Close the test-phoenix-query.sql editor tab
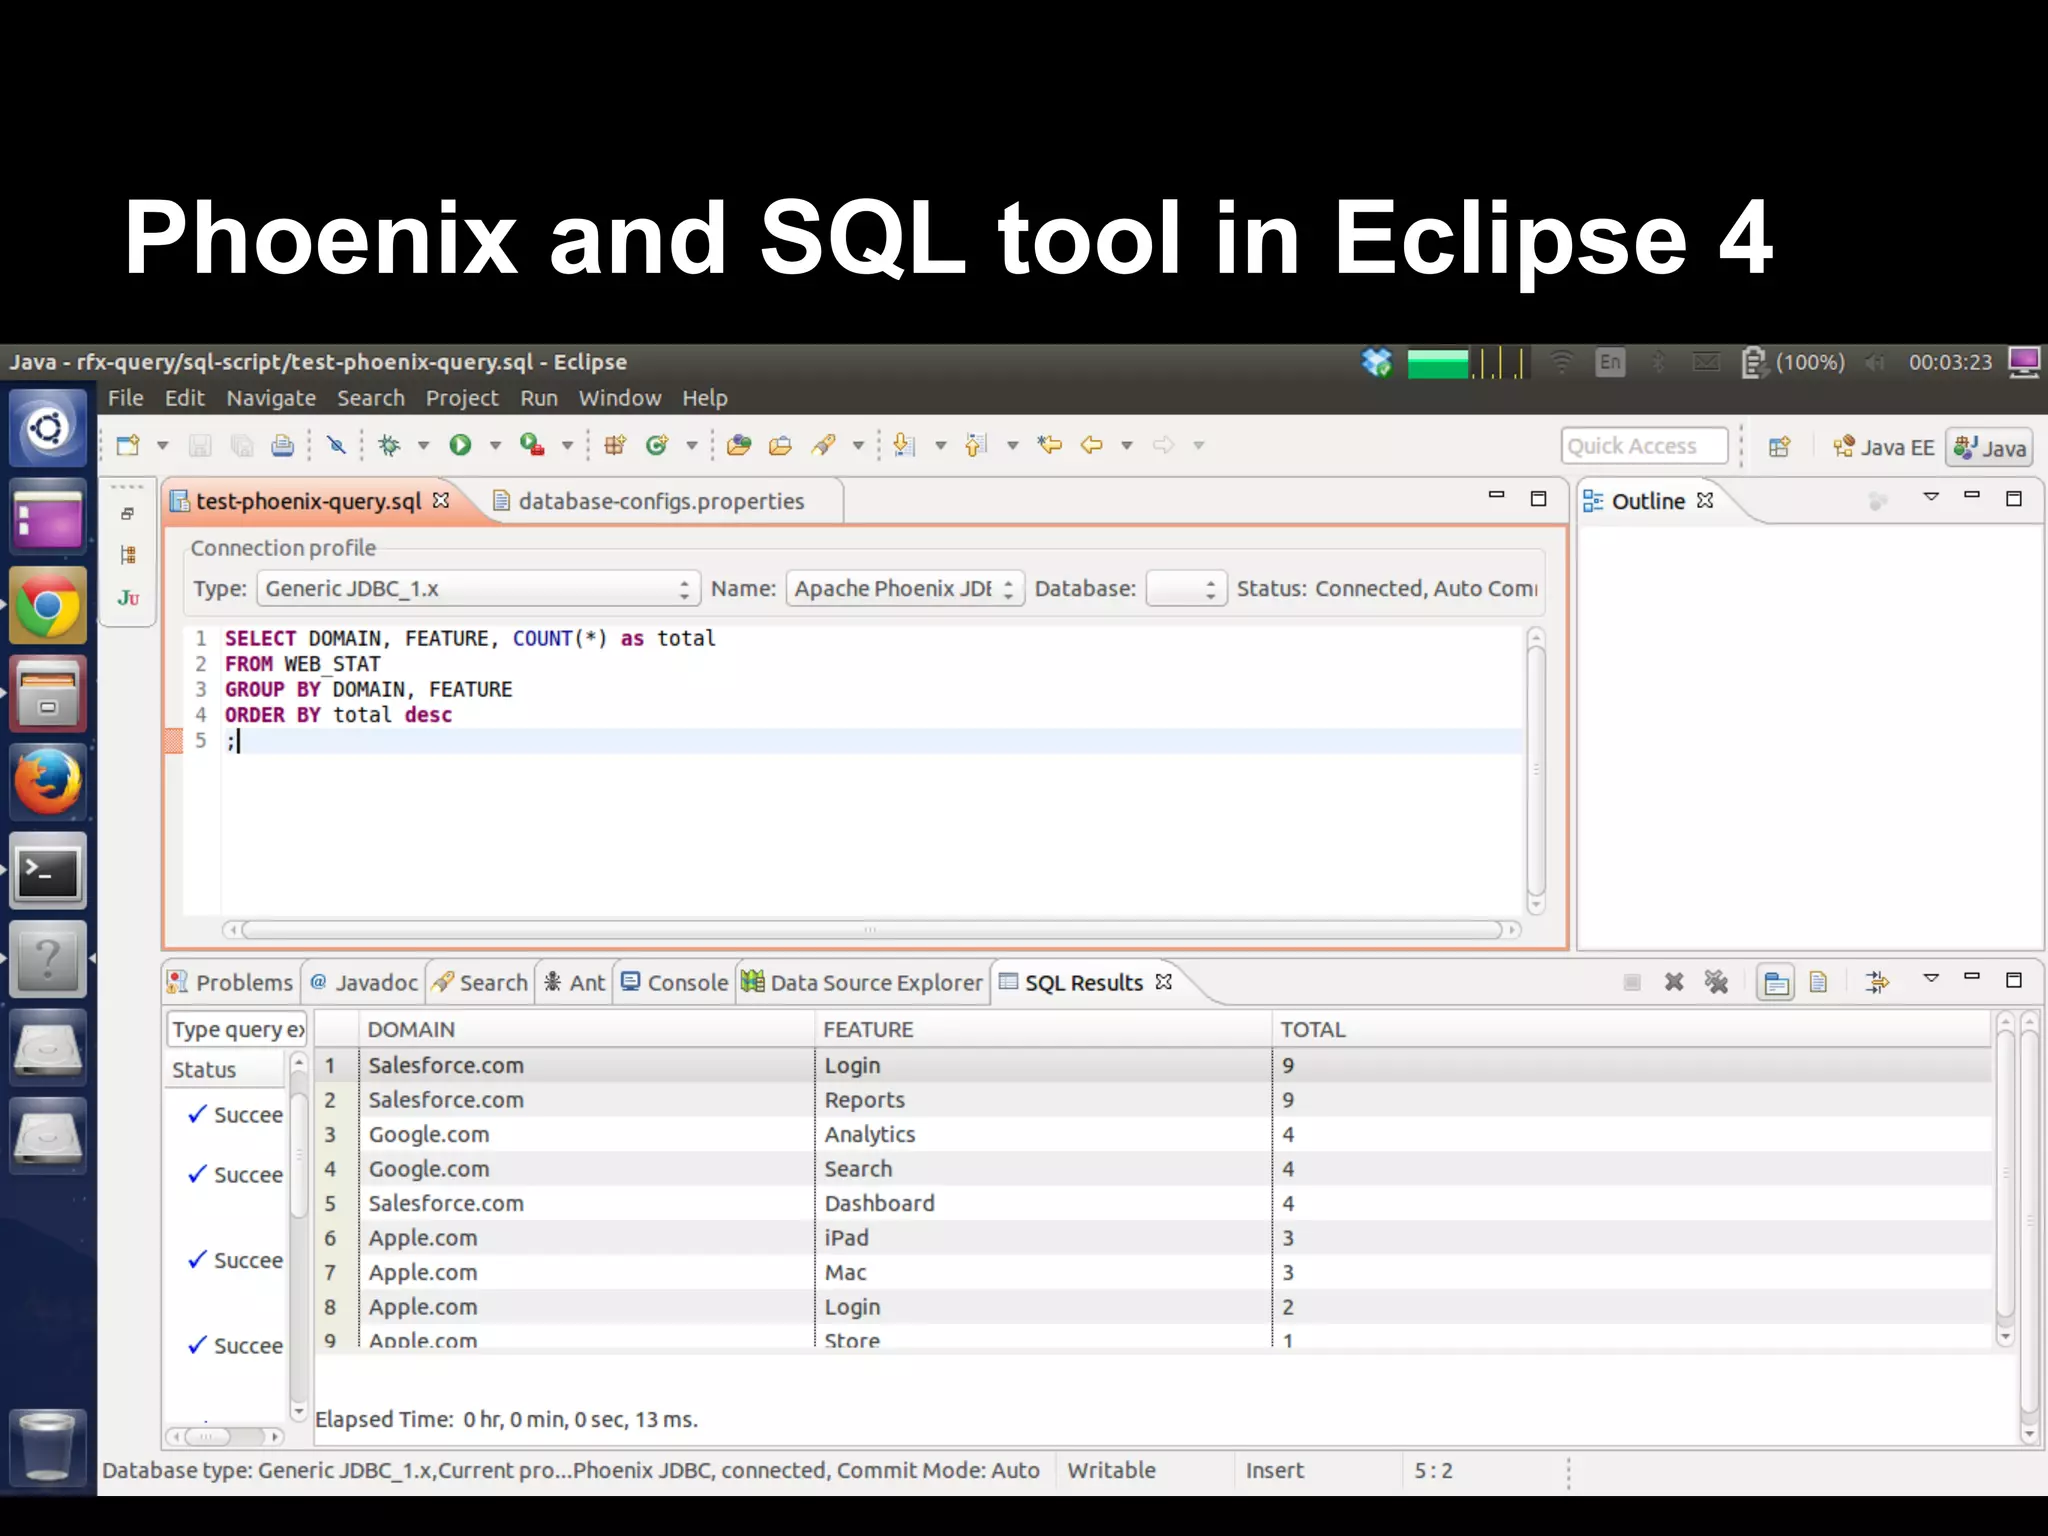Viewport: 2048px width, 1536px height. point(441,500)
